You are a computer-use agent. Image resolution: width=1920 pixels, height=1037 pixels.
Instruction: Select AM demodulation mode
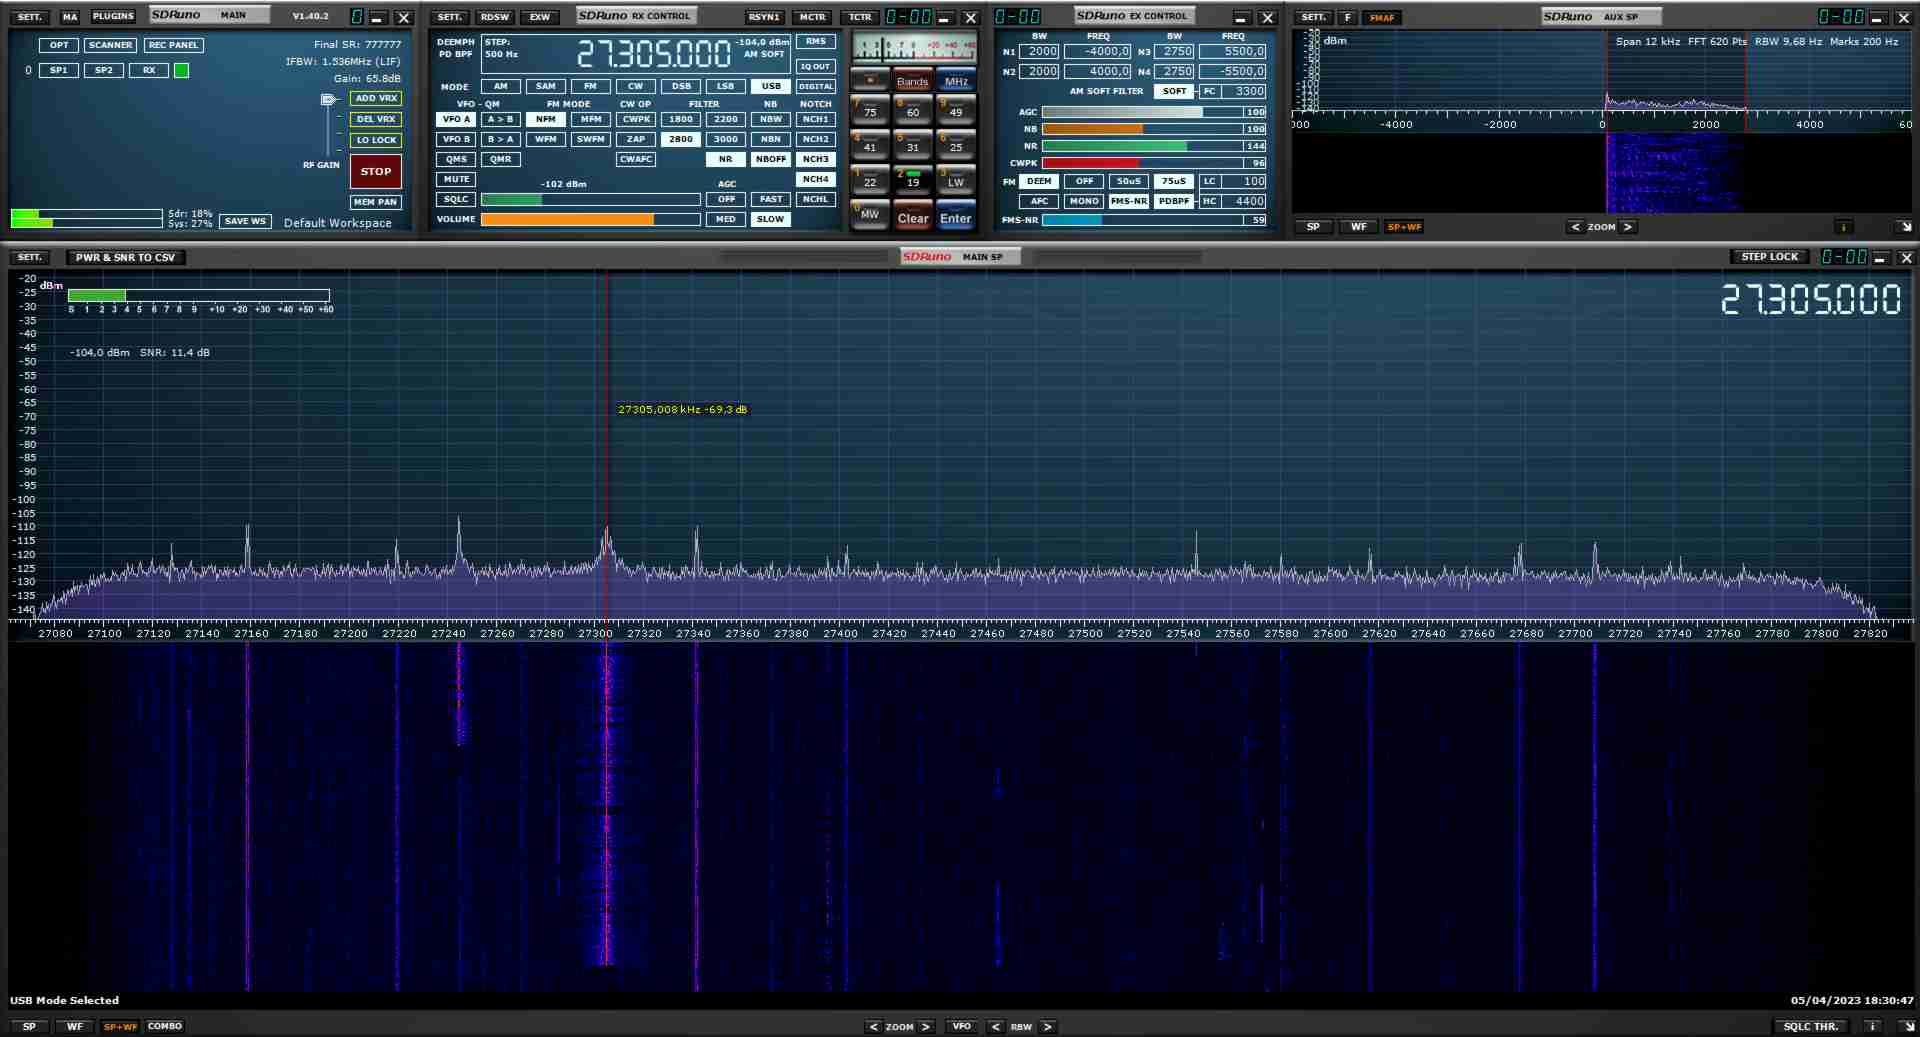pyautogui.click(x=500, y=86)
